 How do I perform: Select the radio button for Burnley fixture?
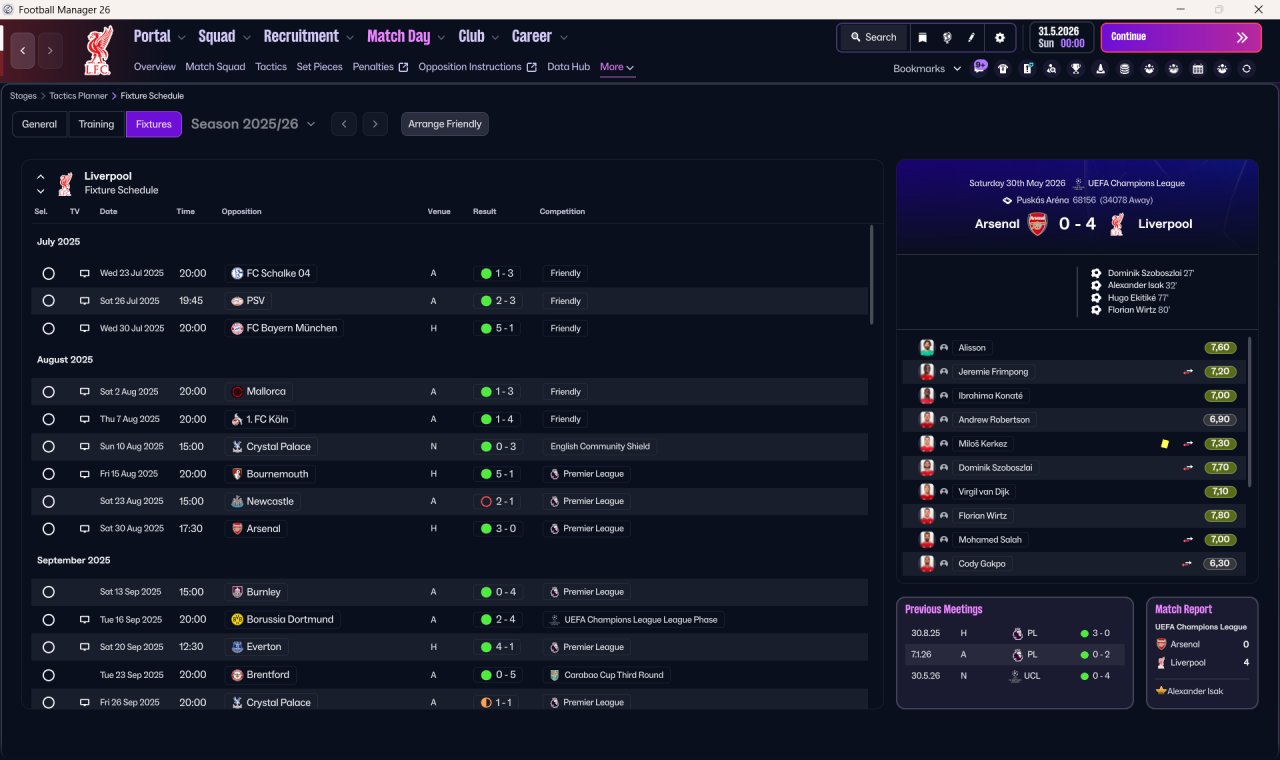coord(48,592)
